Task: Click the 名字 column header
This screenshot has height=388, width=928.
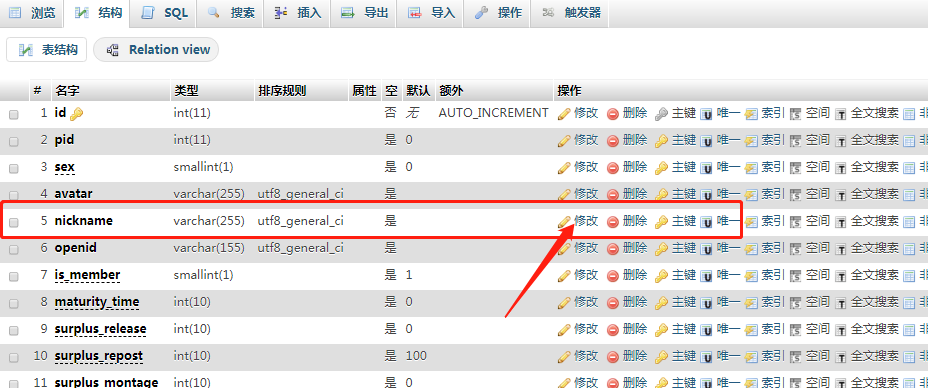Action: [x=67, y=90]
